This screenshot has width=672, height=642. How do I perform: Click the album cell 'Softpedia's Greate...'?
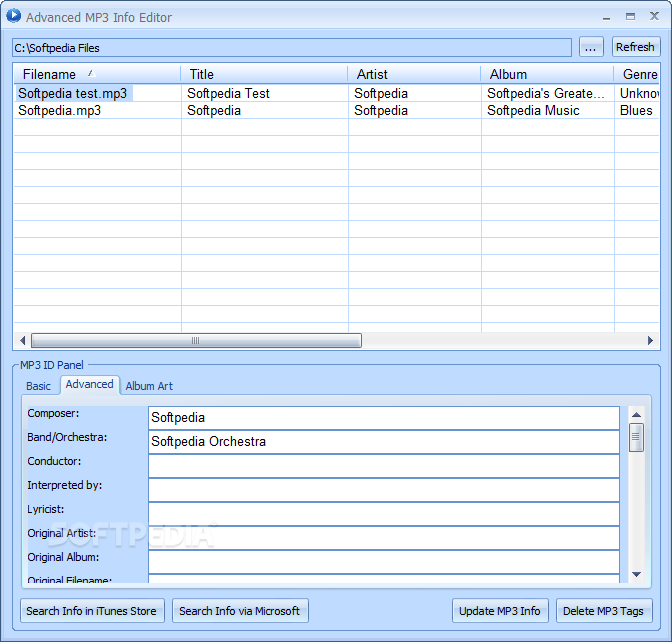pyautogui.click(x=546, y=93)
